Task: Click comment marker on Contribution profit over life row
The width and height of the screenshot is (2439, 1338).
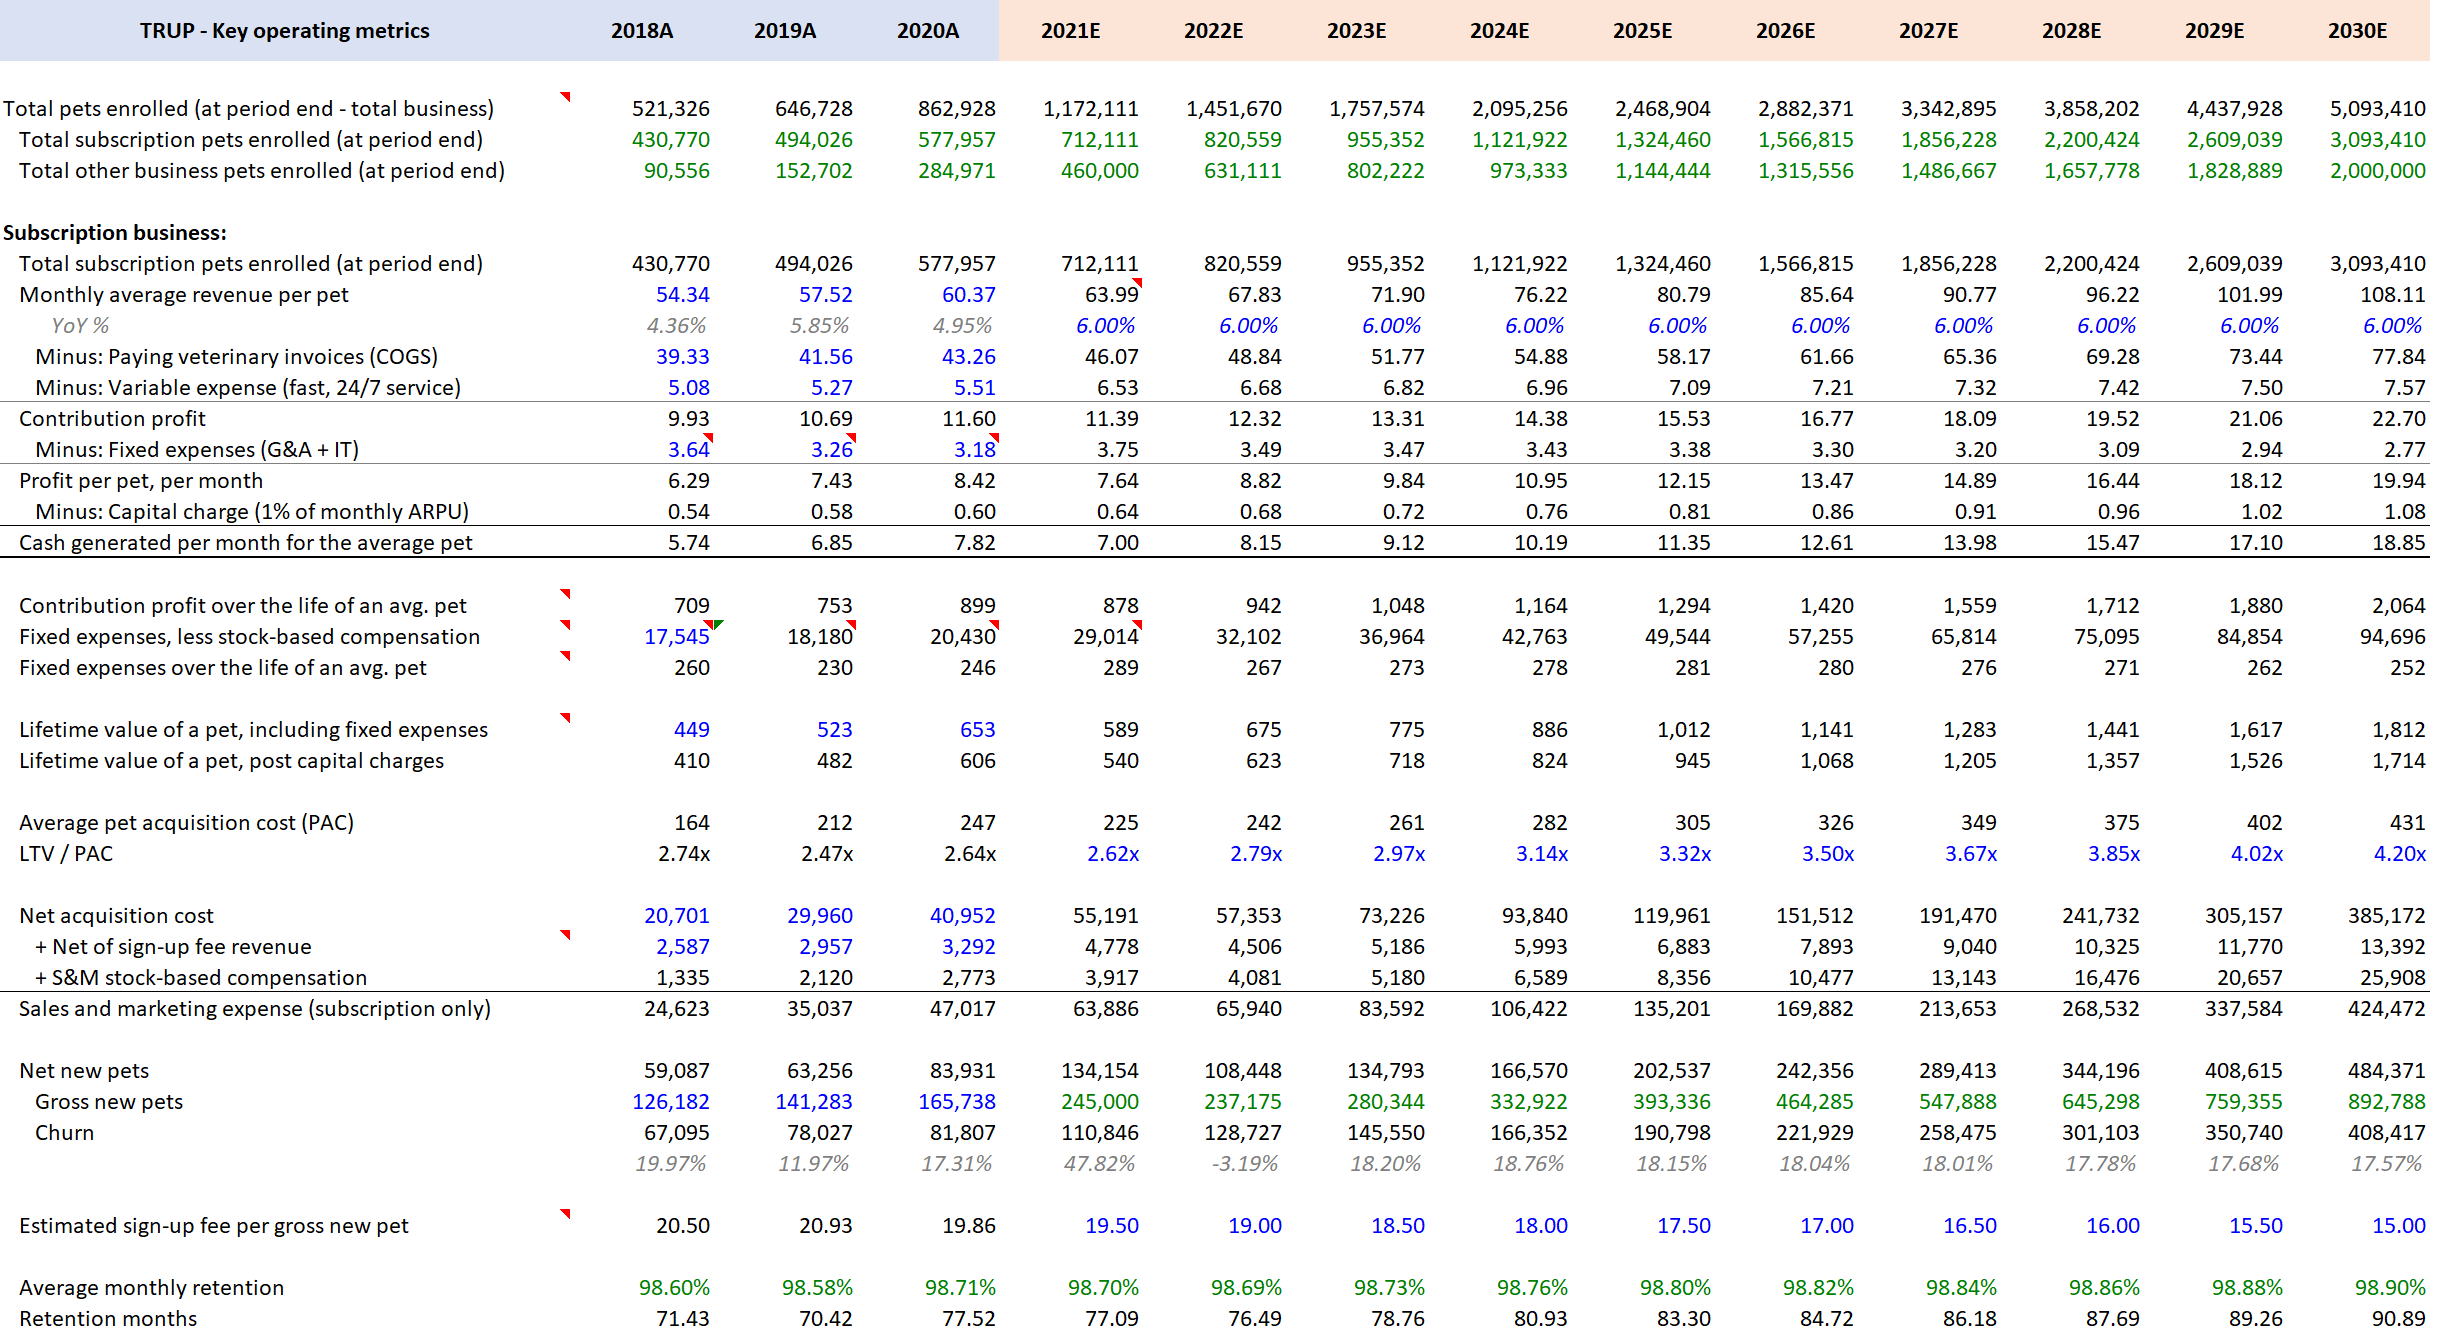Action: click(x=565, y=594)
